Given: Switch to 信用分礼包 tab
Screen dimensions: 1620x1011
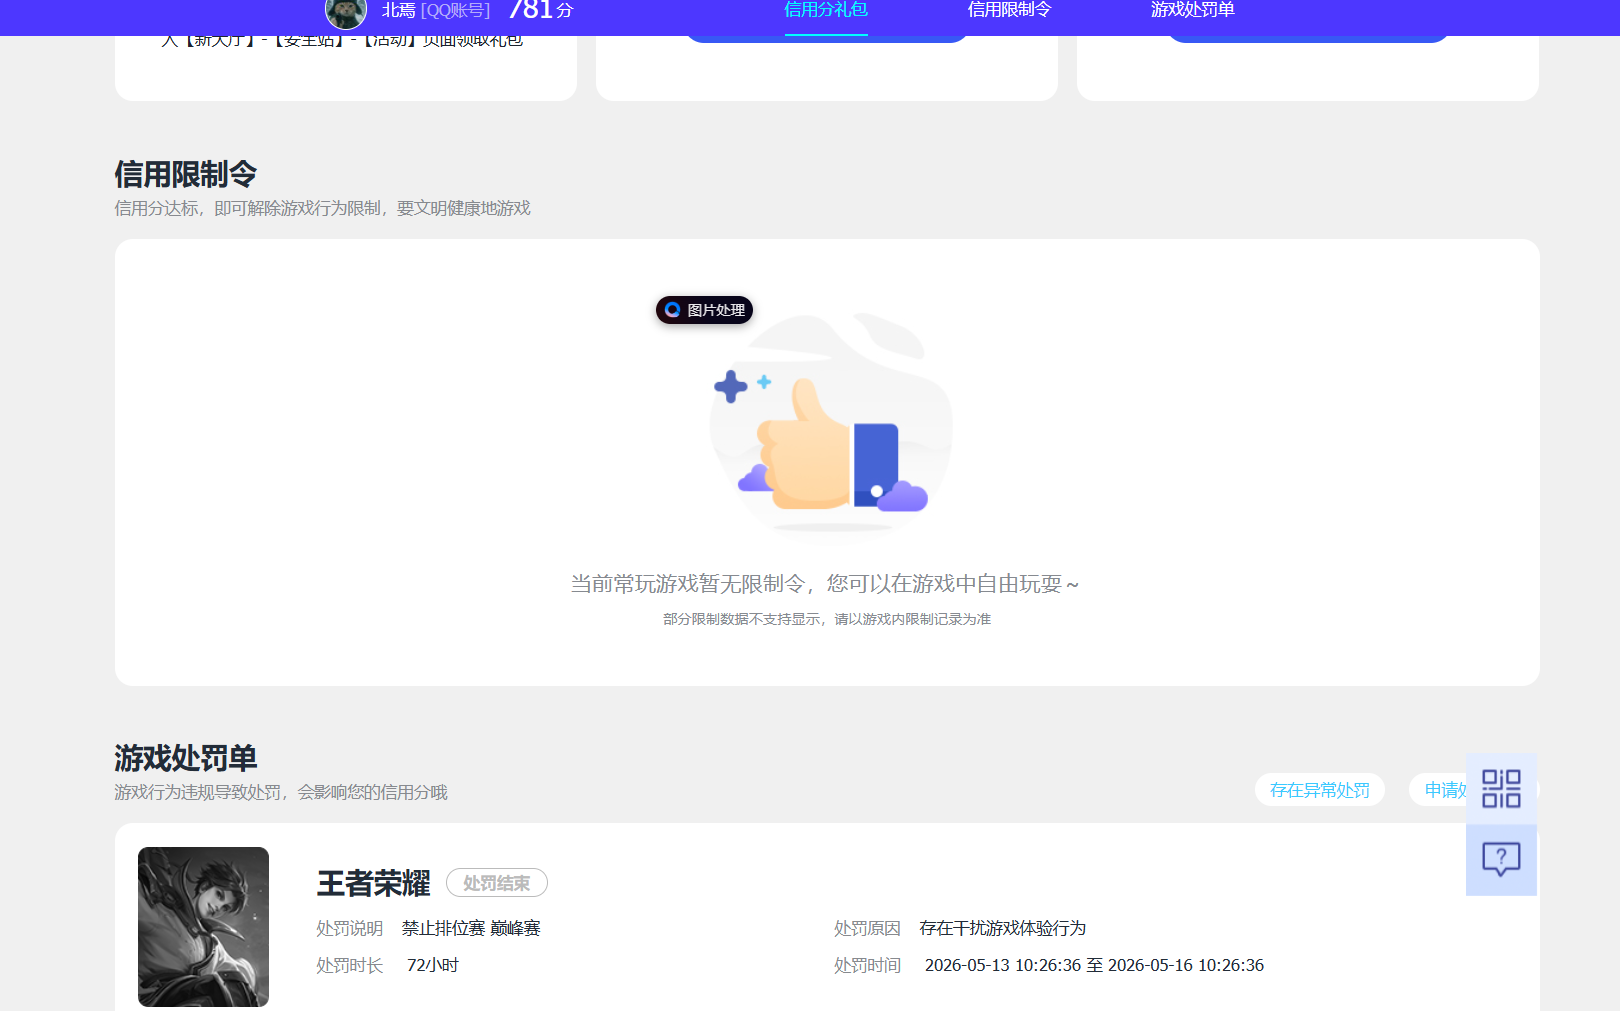Looking at the screenshot, I should click(x=826, y=10).
